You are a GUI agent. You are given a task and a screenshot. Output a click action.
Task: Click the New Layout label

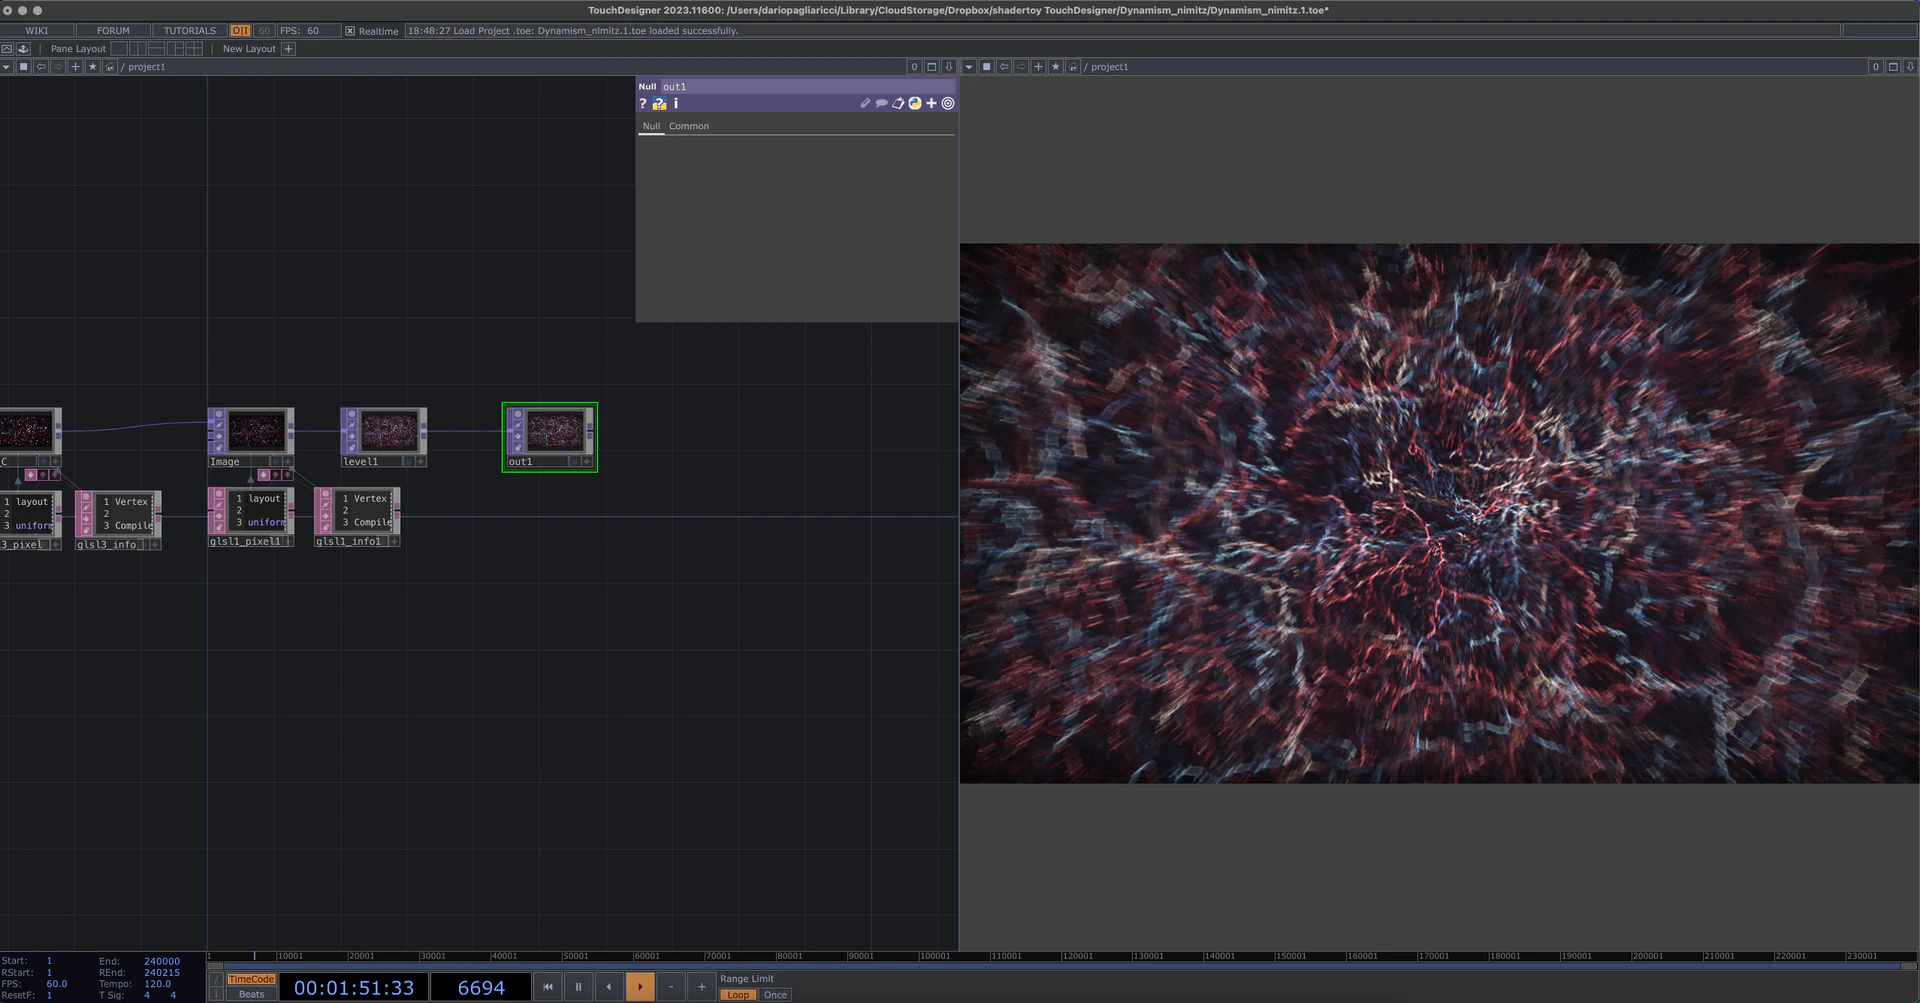(x=249, y=48)
